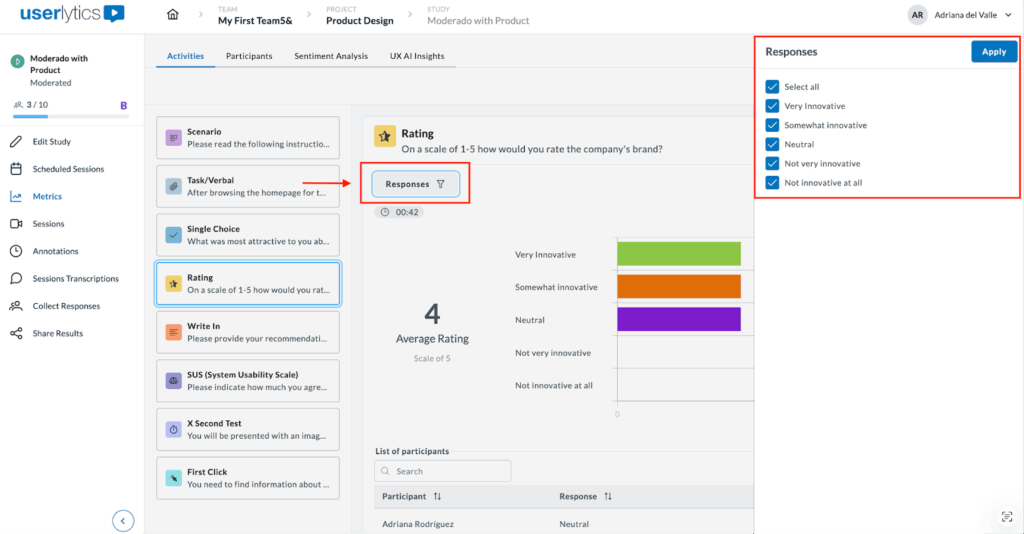This screenshot has width=1024, height=534.
Task: Click the Collect Responses people icon
Action: tap(16, 306)
